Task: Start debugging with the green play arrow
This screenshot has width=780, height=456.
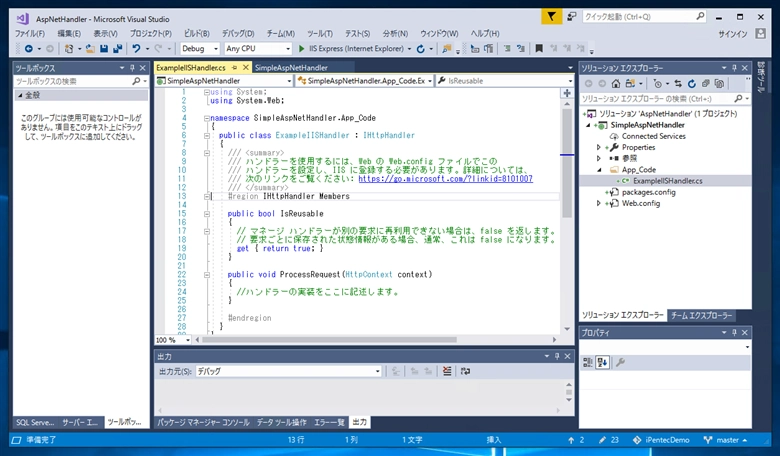Action: tap(301, 49)
